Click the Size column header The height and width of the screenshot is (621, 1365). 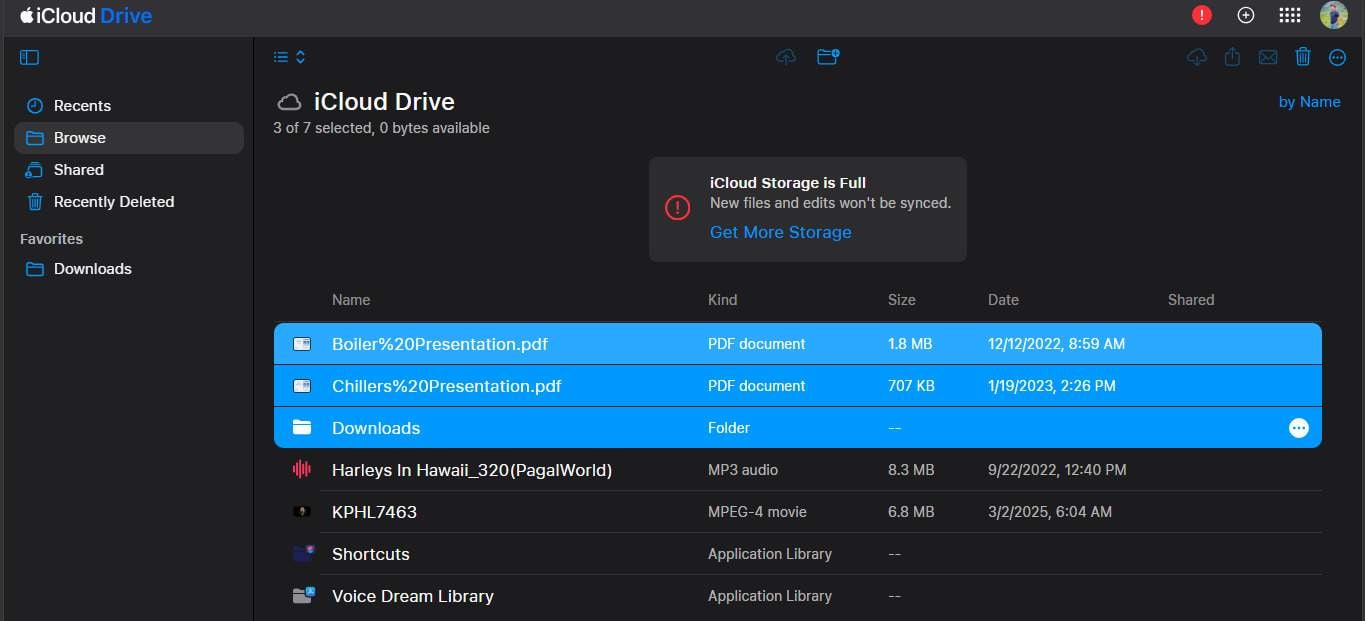[902, 300]
